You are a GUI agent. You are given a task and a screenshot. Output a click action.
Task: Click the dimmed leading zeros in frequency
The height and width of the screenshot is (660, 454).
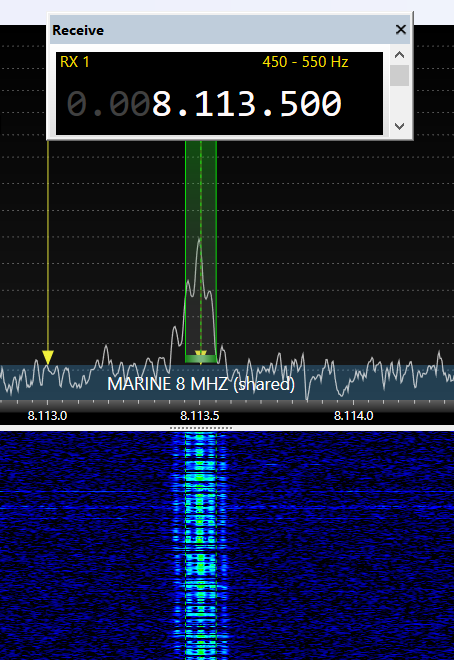click(x=108, y=104)
